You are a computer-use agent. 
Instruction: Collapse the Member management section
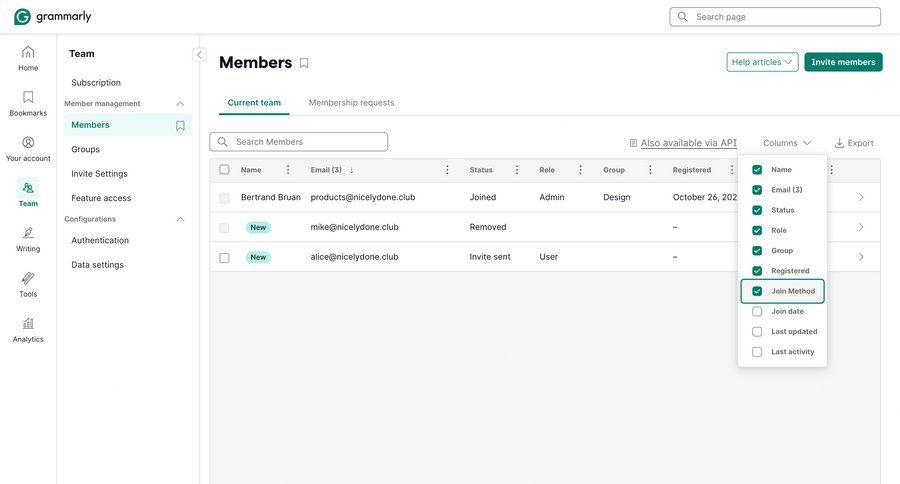tap(180, 104)
